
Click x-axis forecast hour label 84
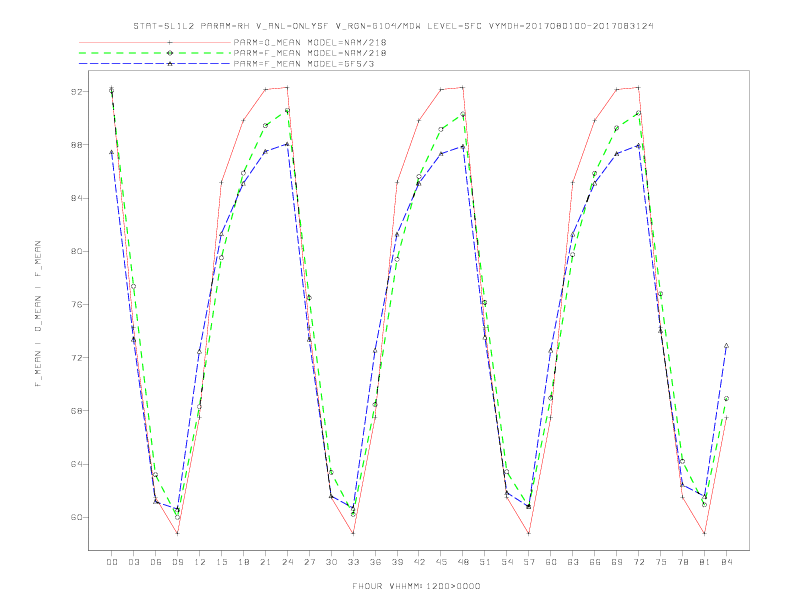click(726, 562)
